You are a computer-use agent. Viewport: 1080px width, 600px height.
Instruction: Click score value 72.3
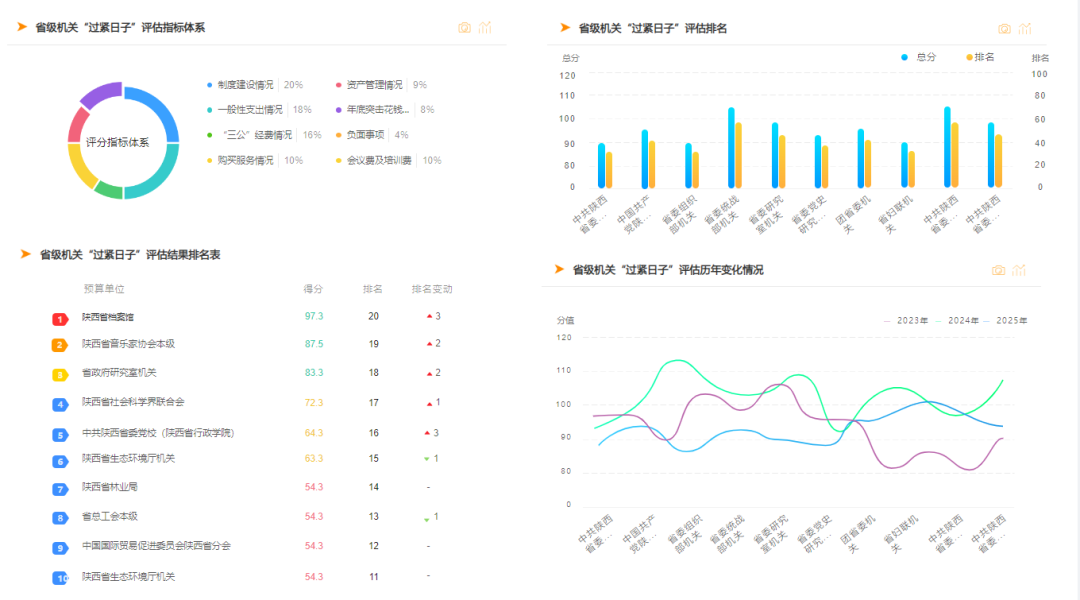(x=314, y=402)
